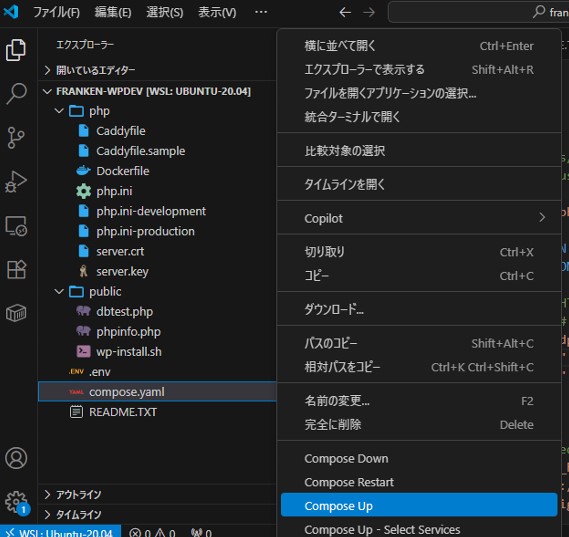Open the 編集(E) menu

pos(113,12)
